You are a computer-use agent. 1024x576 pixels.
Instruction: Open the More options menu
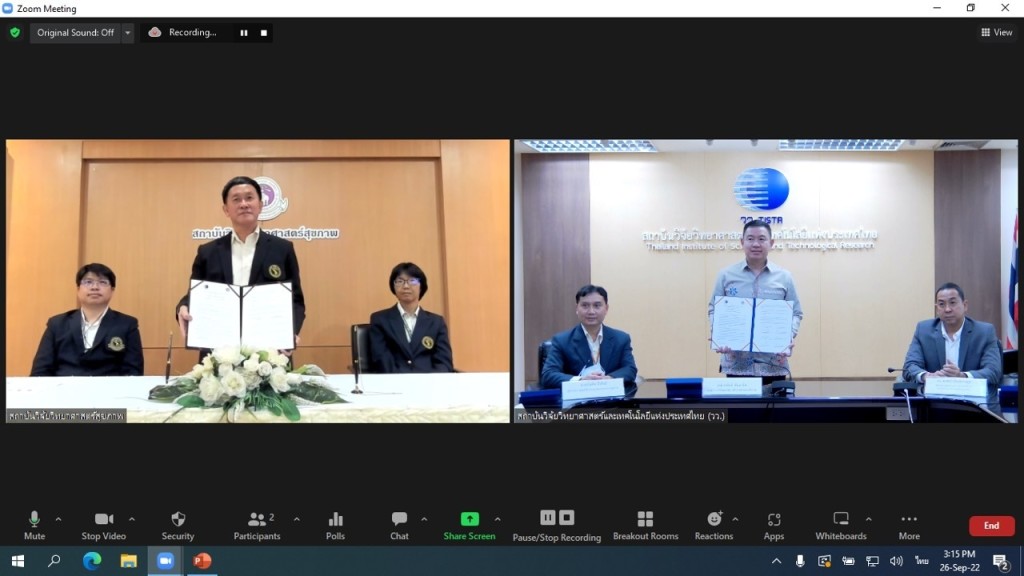pyautogui.click(x=908, y=520)
